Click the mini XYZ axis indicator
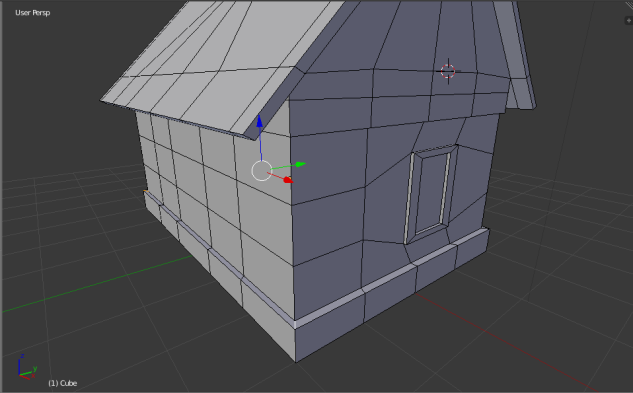Image resolution: width=633 pixels, height=393 pixels. tap(27, 367)
